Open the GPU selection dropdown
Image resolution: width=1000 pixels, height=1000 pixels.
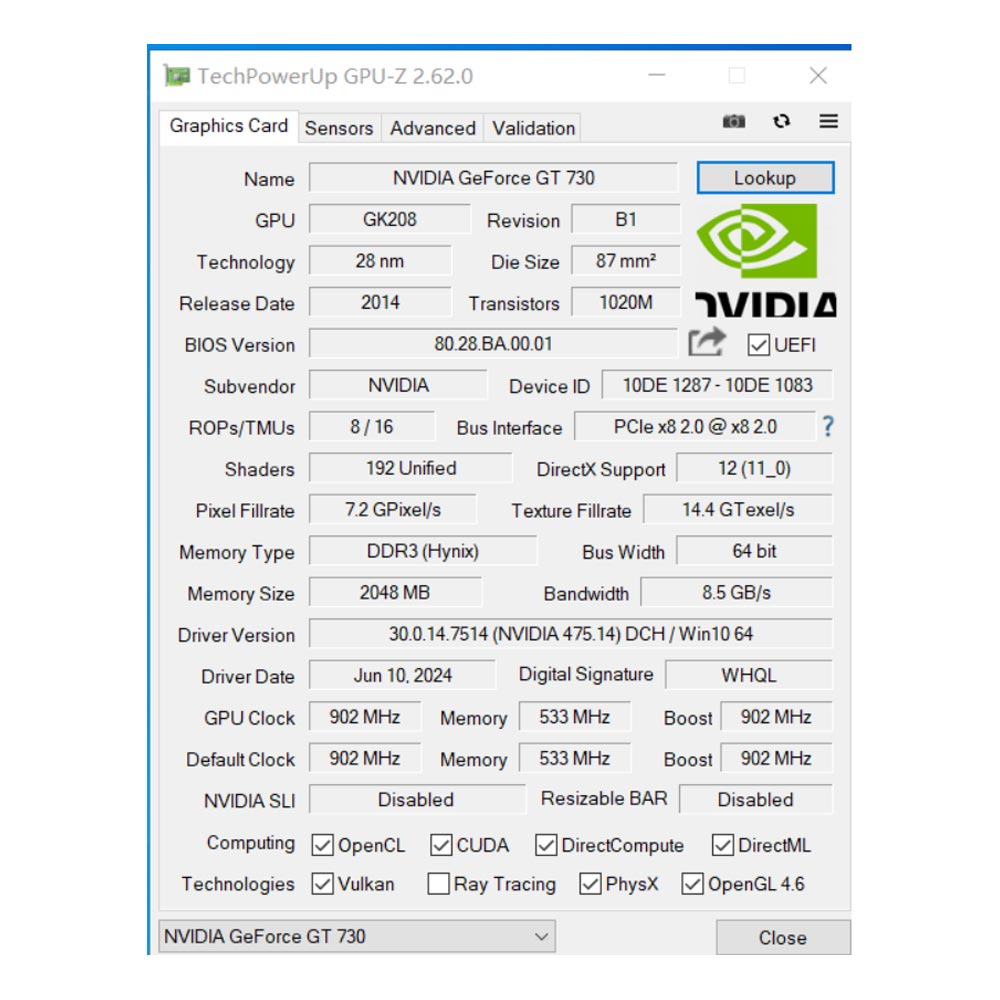point(357,936)
